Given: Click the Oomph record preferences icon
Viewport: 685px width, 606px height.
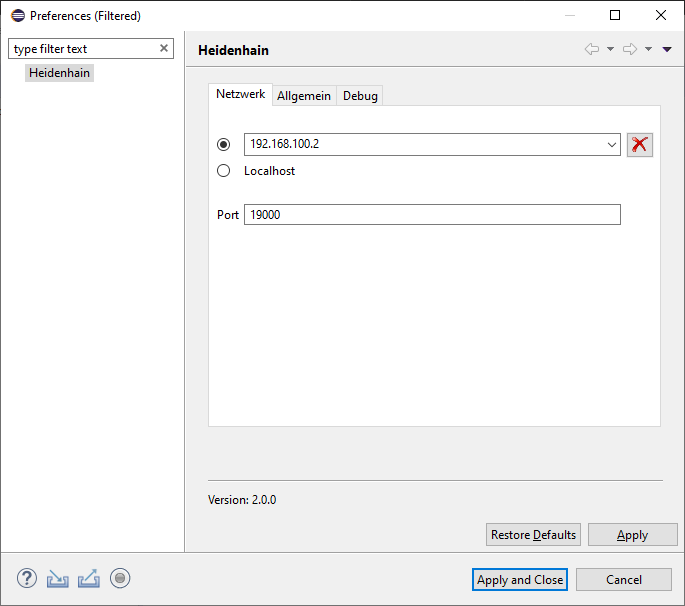Looking at the screenshot, I should click(120, 578).
